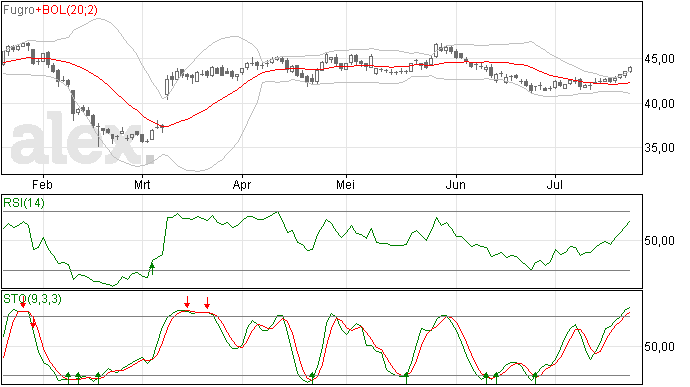Select the Mrt month label on the axis

(x=142, y=184)
